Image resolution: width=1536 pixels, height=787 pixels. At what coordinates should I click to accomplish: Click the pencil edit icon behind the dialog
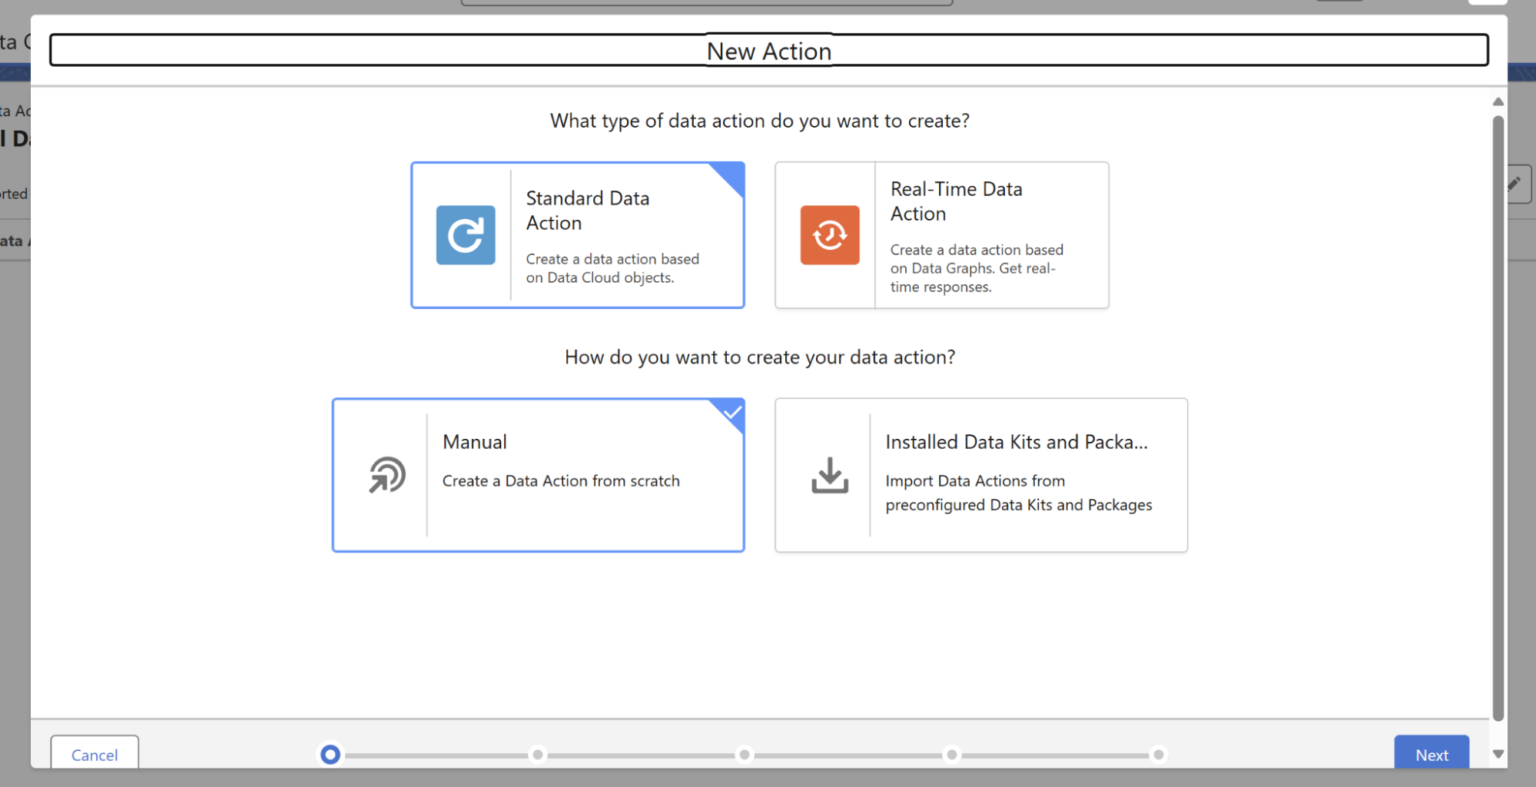pos(1514,184)
